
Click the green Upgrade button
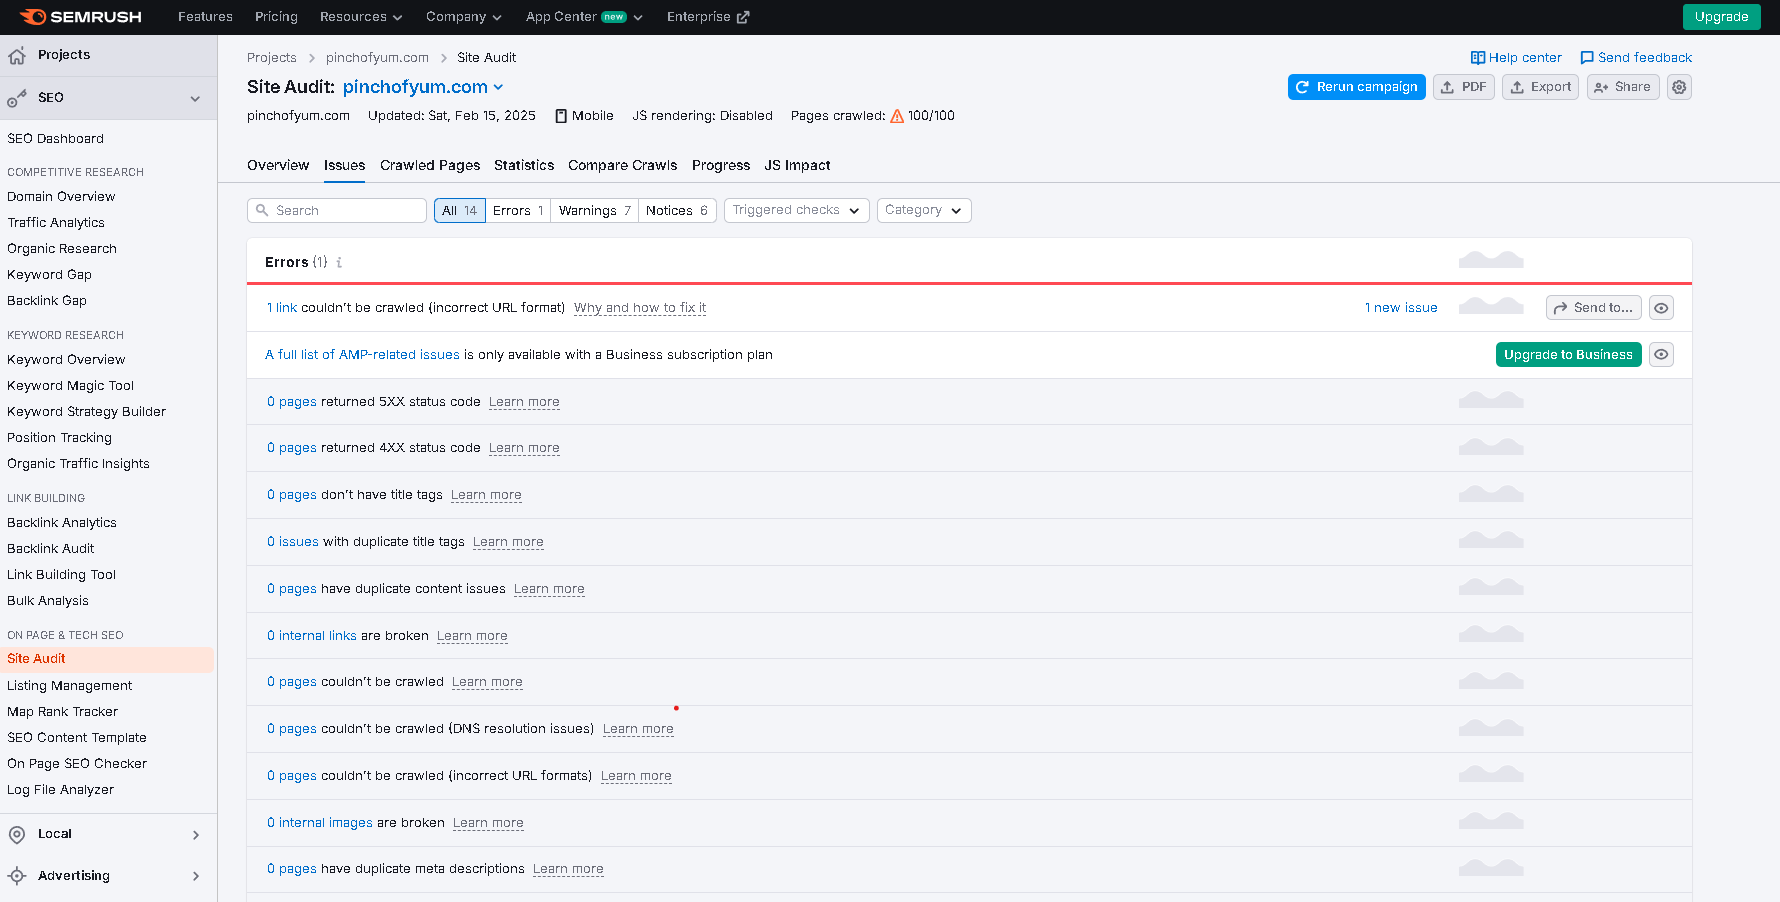click(x=1721, y=17)
